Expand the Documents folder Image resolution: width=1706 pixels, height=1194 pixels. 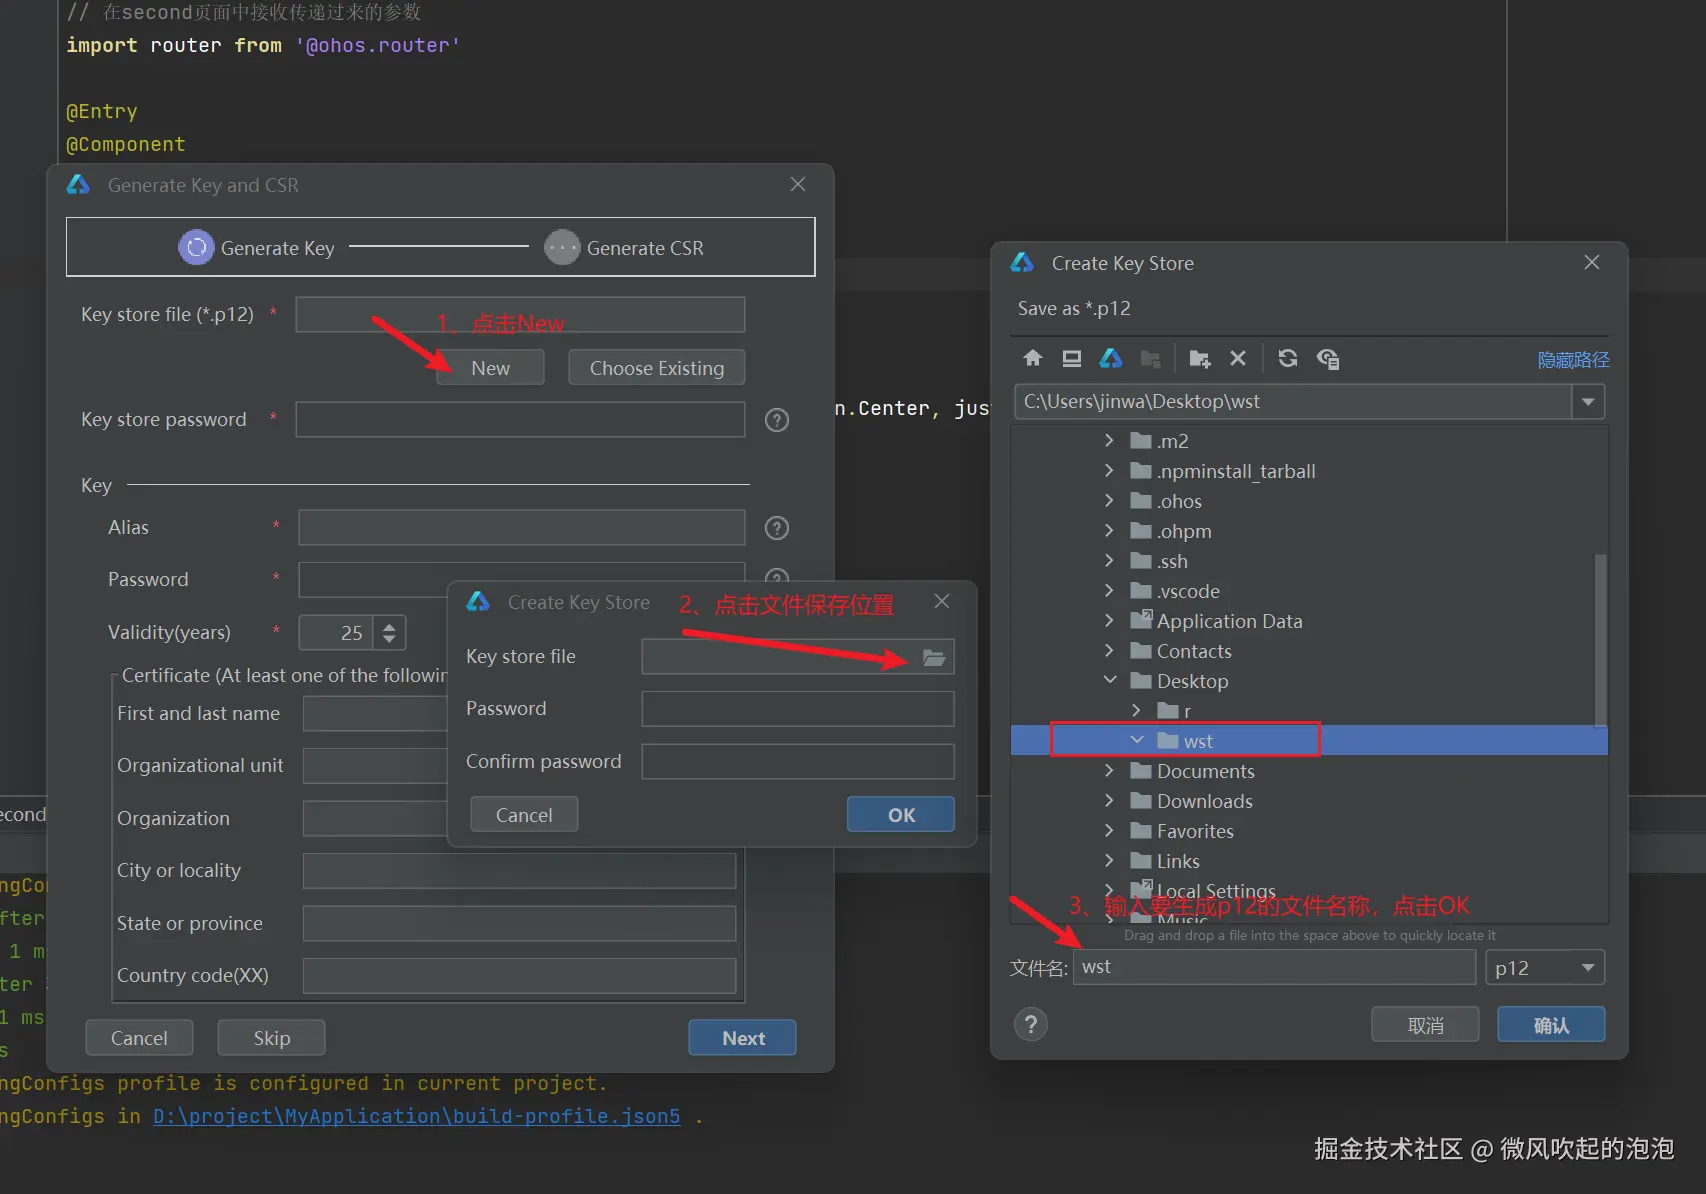point(1109,771)
